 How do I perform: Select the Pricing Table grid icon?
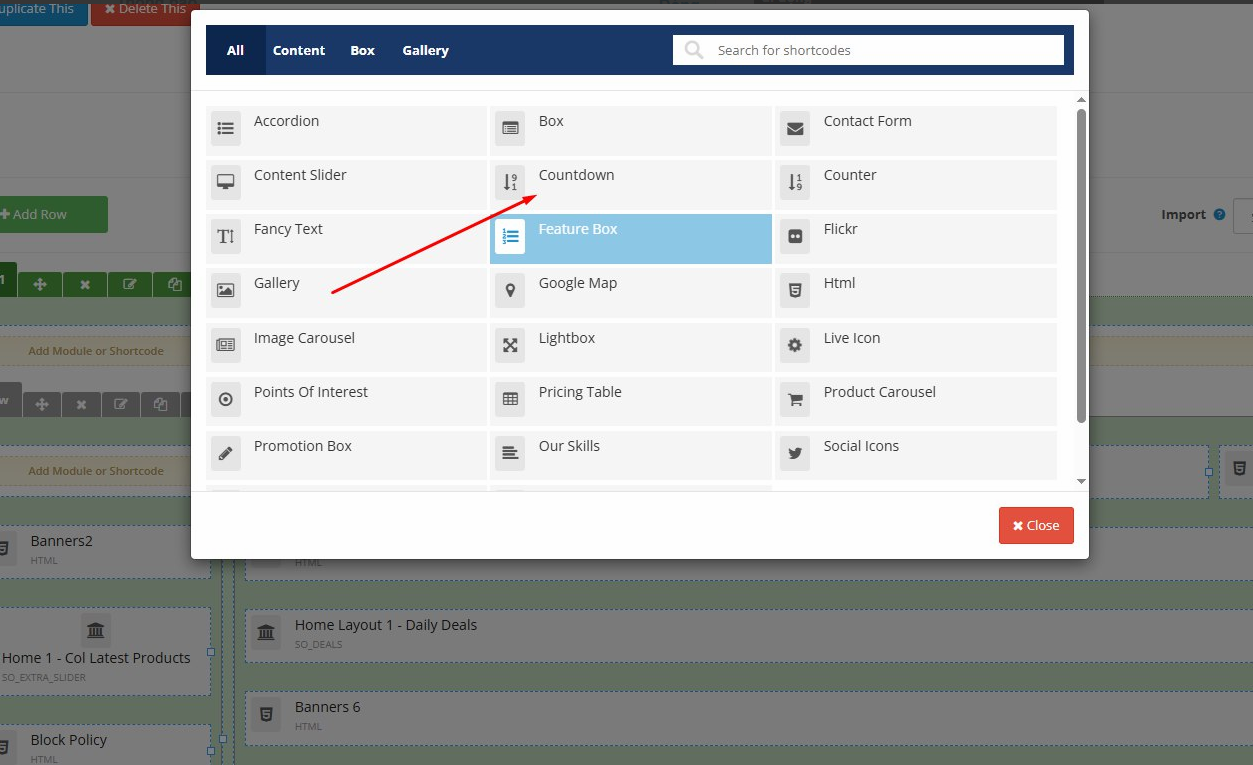pos(510,399)
